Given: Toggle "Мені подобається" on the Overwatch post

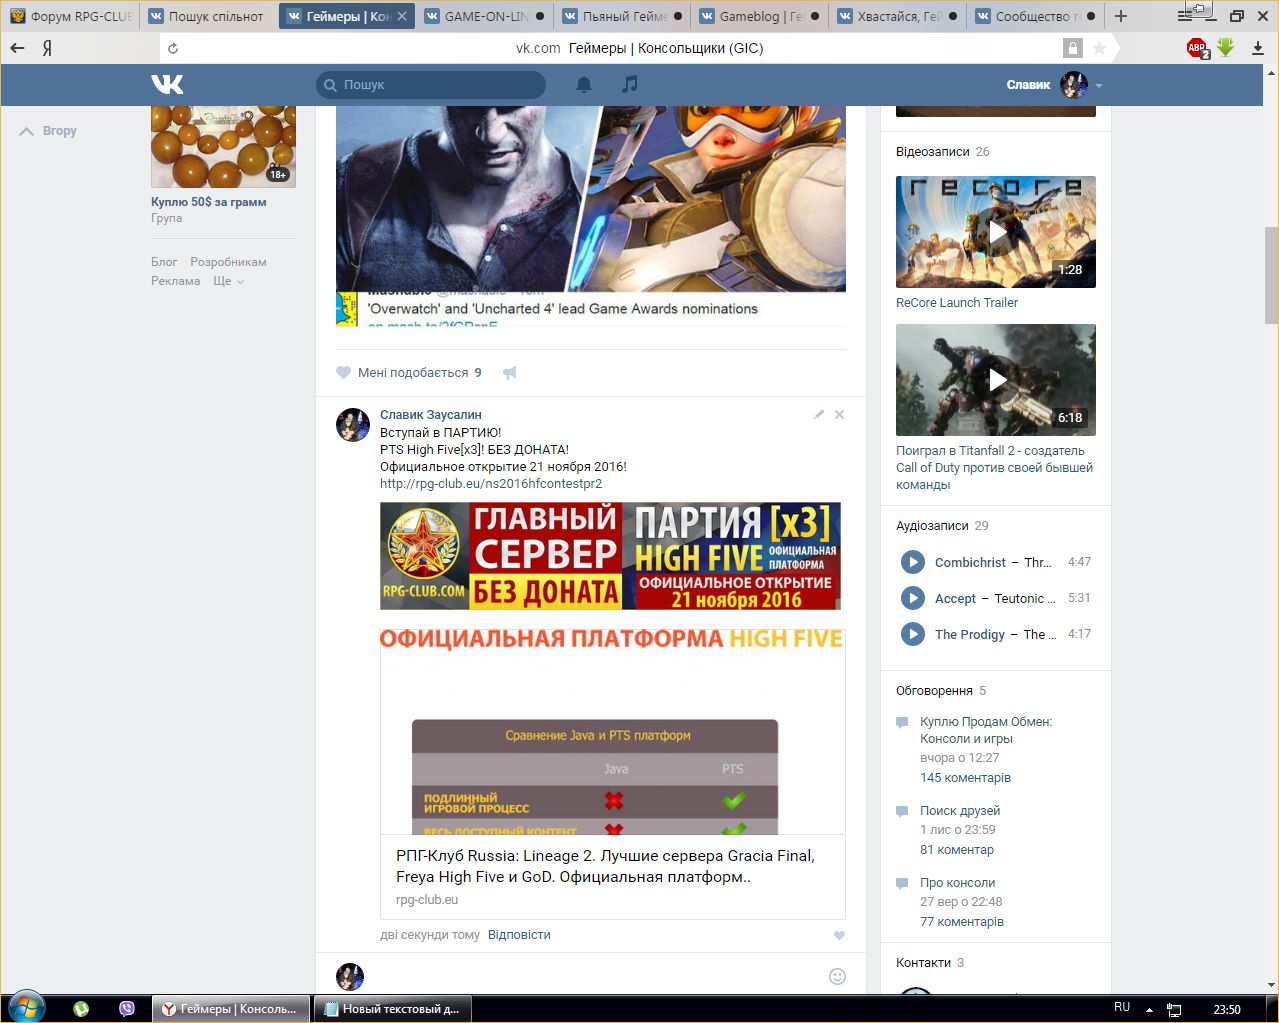Looking at the screenshot, I should click(409, 373).
